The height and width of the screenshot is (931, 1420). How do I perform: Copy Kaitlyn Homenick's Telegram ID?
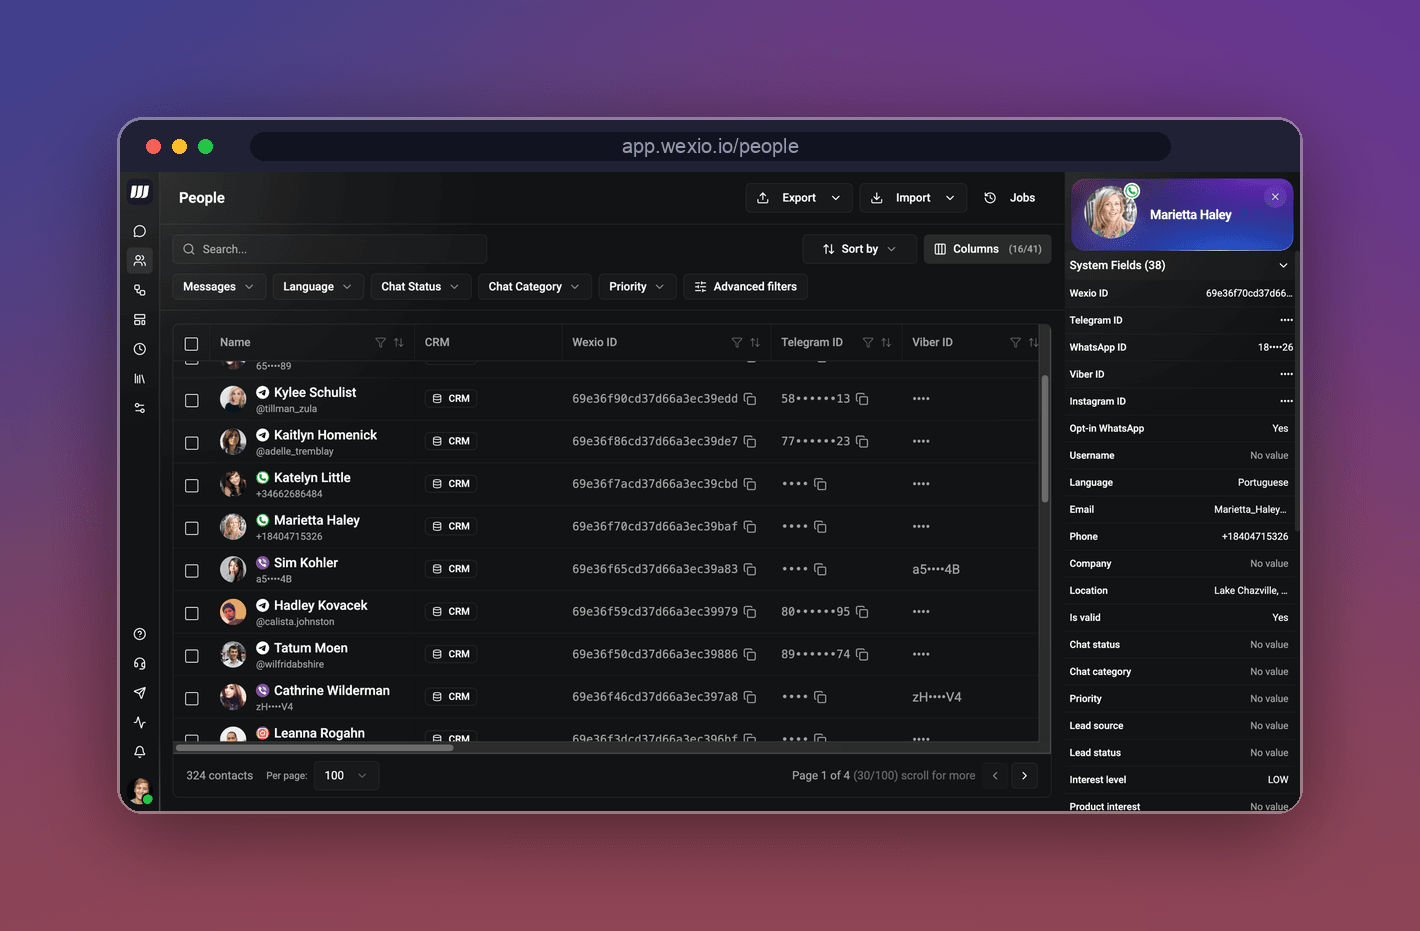(x=862, y=441)
